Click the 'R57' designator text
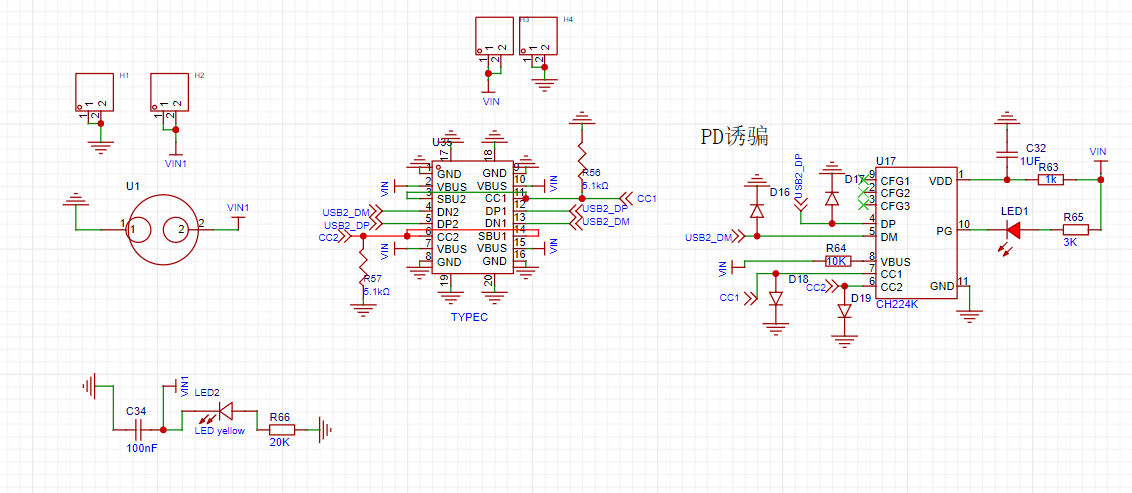This screenshot has width=1132, height=493. point(373,278)
